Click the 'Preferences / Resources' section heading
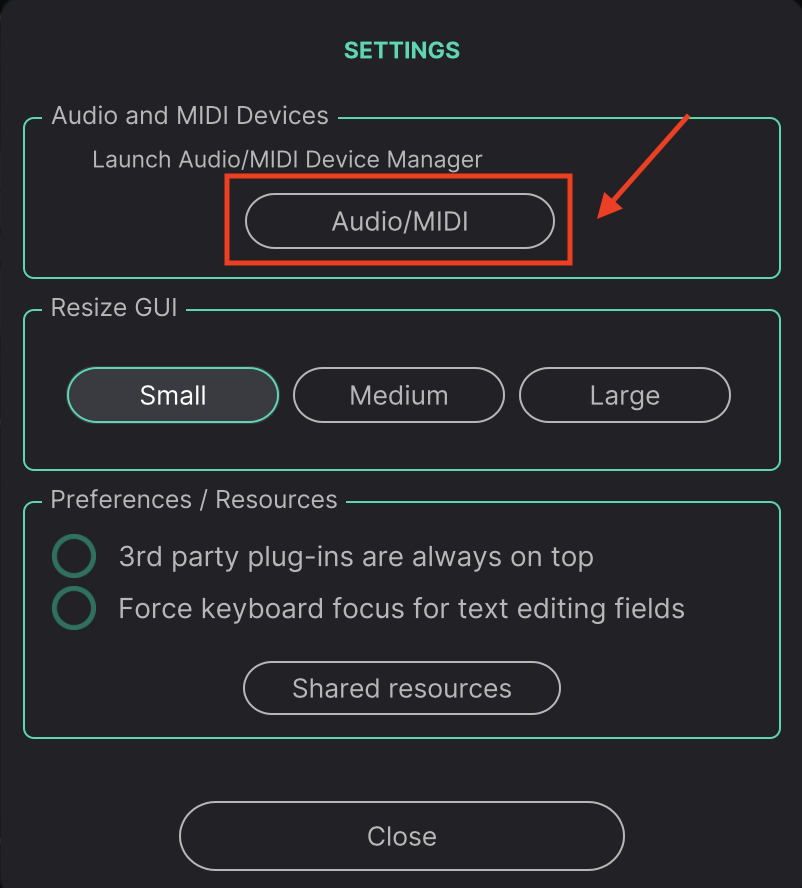The width and height of the screenshot is (802, 888). [194, 500]
